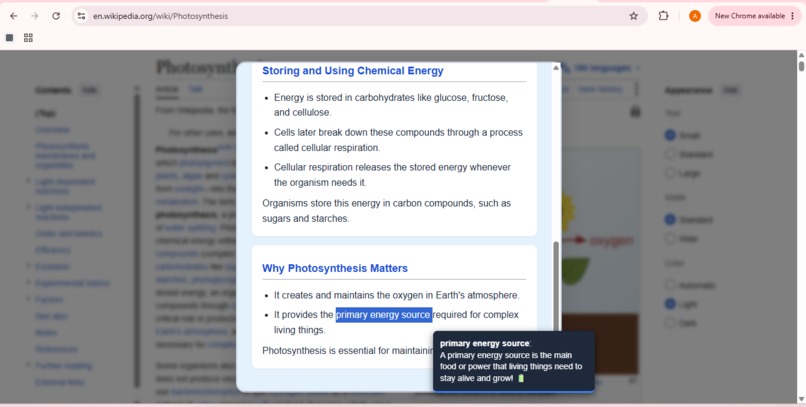This screenshot has width=806, height=407.
Task: Open the orange profile avatar
Action: pyautogui.click(x=694, y=16)
